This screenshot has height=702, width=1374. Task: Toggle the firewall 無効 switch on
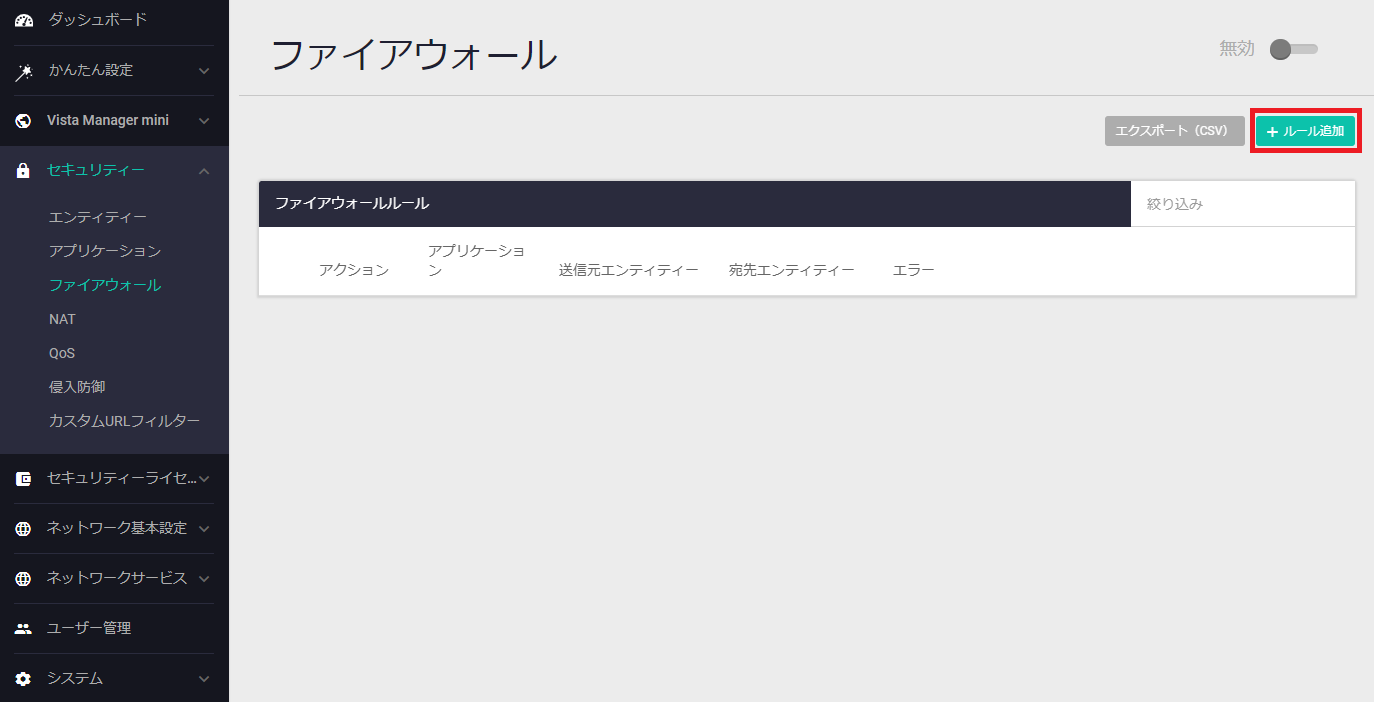(x=1294, y=49)
